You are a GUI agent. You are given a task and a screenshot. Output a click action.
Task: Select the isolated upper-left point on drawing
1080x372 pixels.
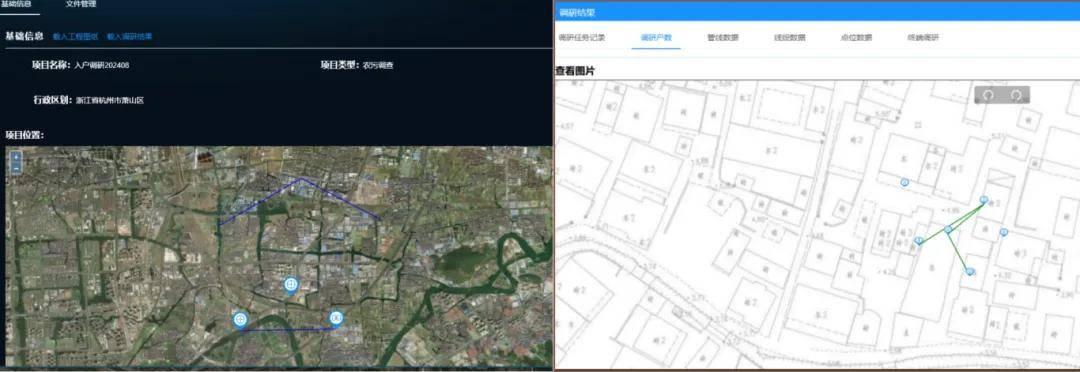[904, 182]
